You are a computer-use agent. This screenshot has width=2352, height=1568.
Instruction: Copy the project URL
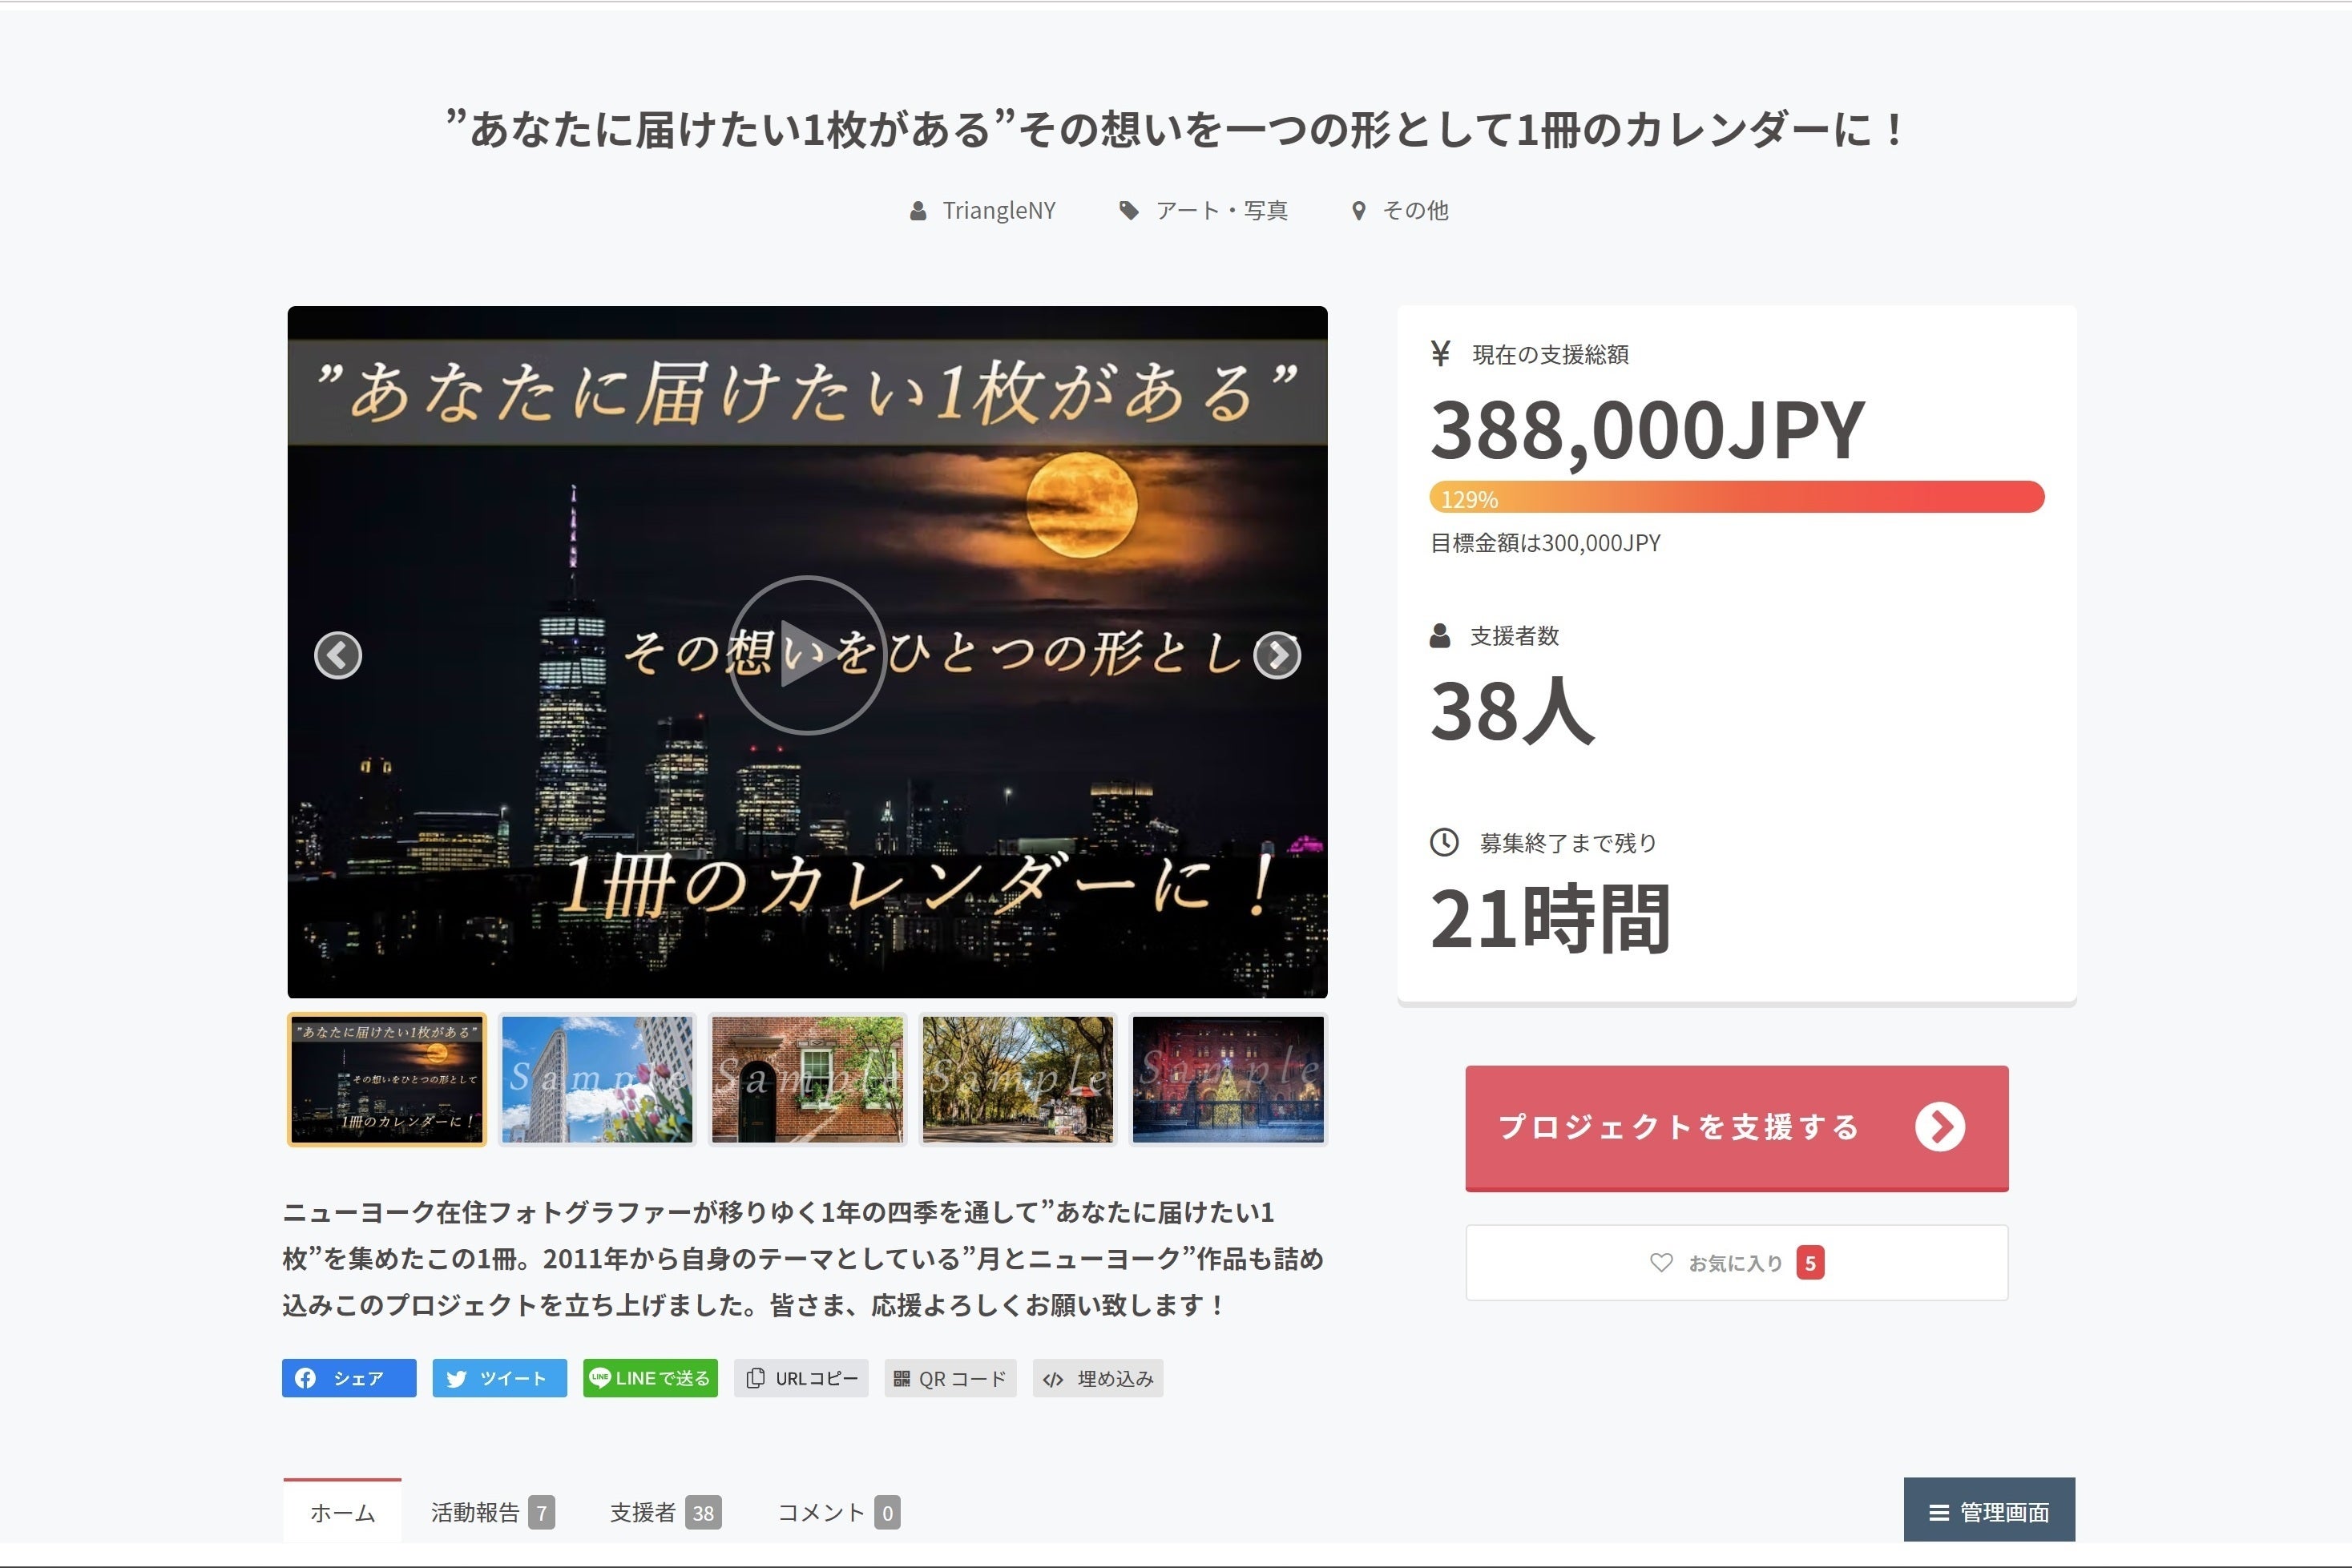[801, 1378]
